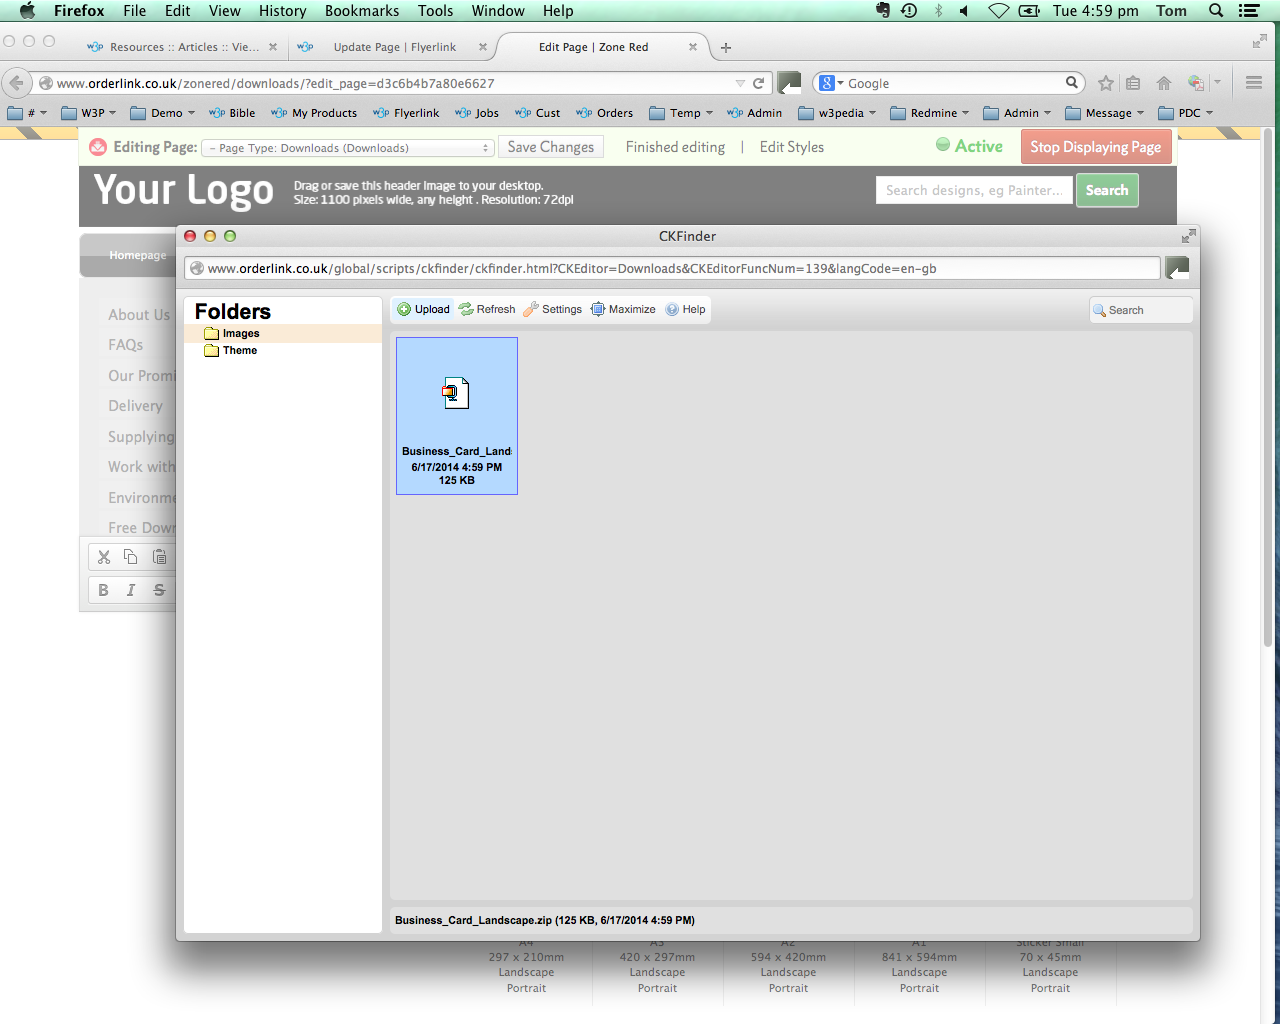Open CKFinder Help
Image resolution: width=1280 pixels, height=1024 pixels.
coord(686,310)
